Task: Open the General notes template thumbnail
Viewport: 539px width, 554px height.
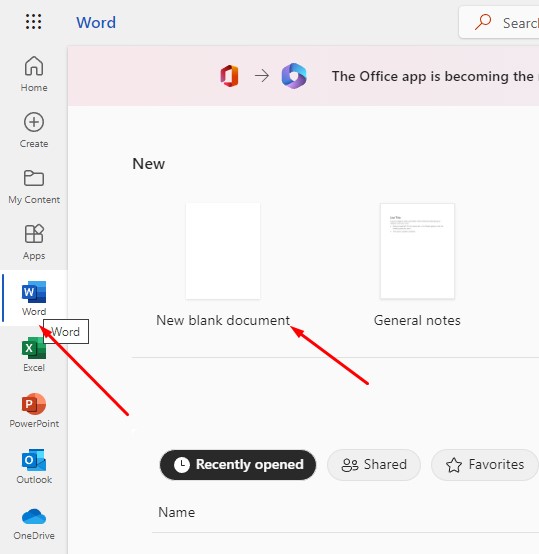Action: pyautogui.click(x=417, y=251)
